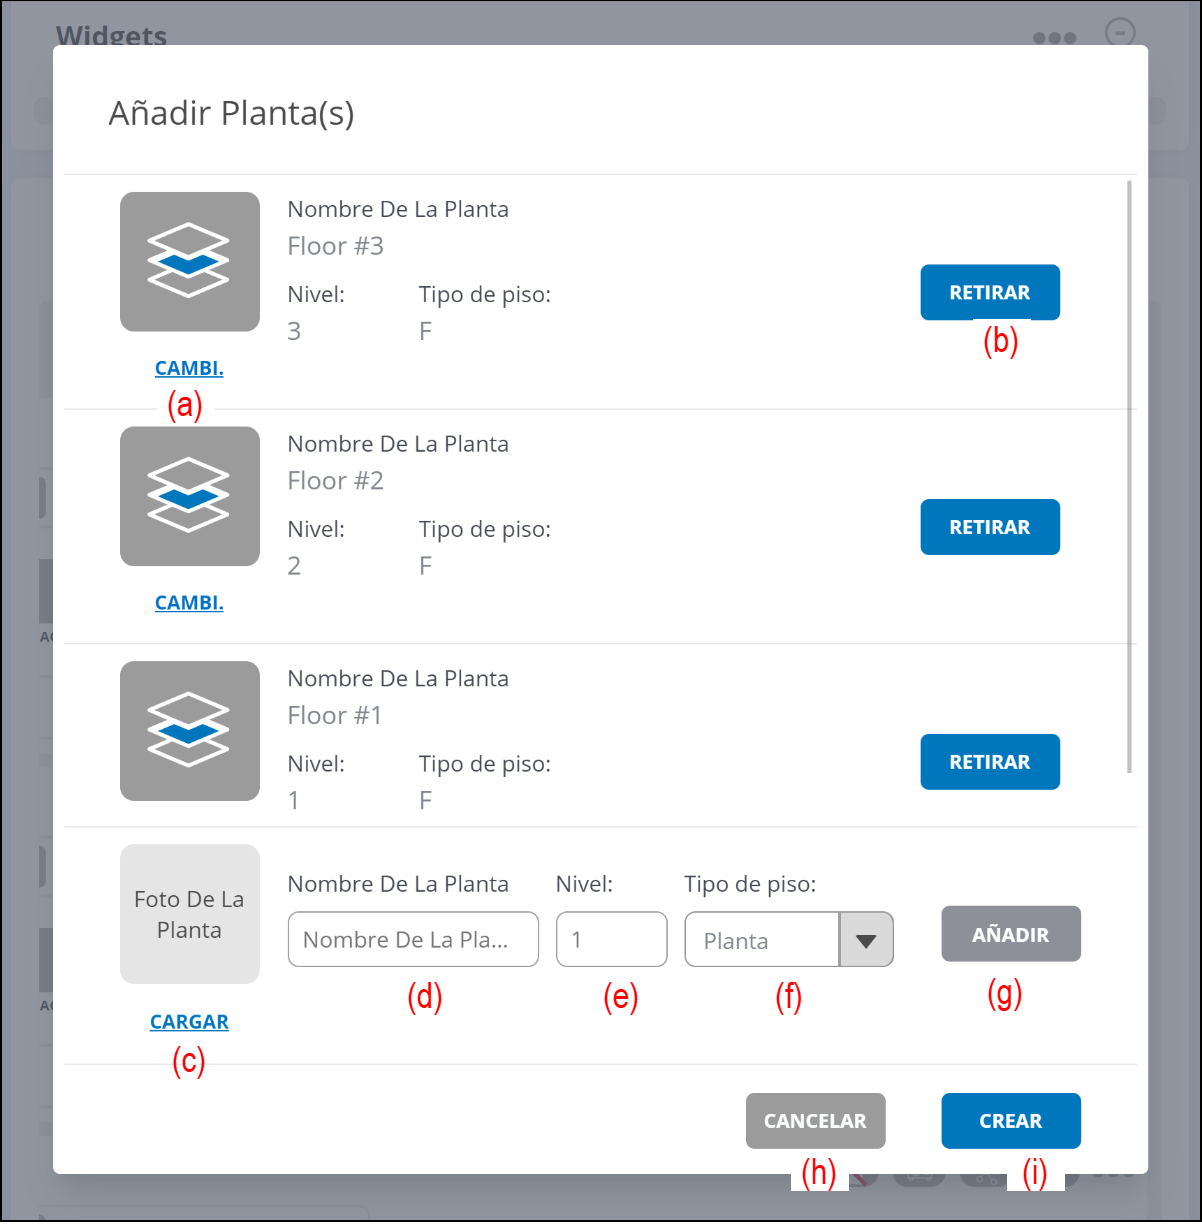Focus the Nombre De La Planta input

click(413, 940)
